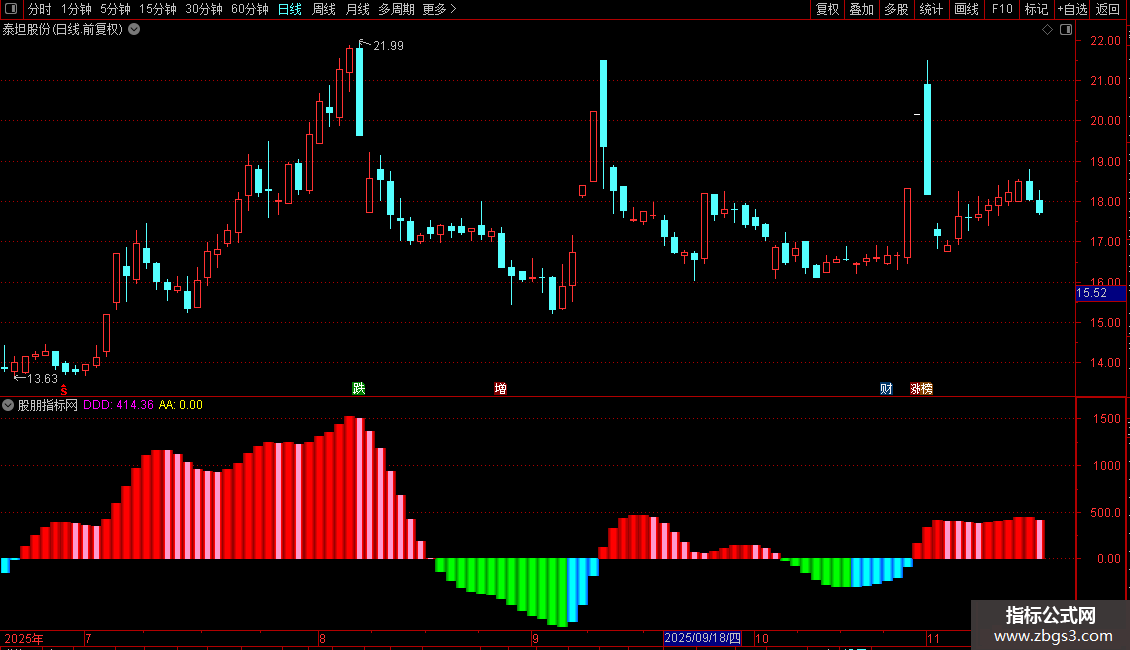The height and width of the screenshot is (650, 1130).
Task: Click the AA: 0.00 indicator value
Action: click(181, 405)
